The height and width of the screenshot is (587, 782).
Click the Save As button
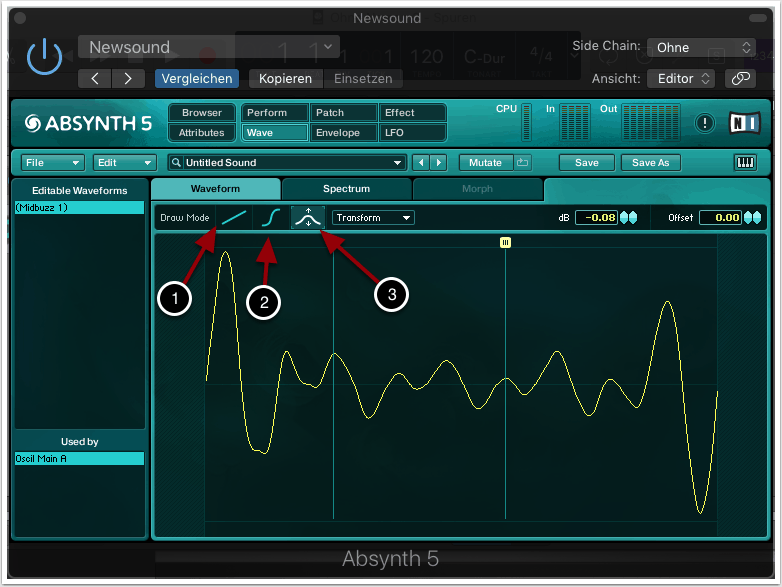click(650, 162)
